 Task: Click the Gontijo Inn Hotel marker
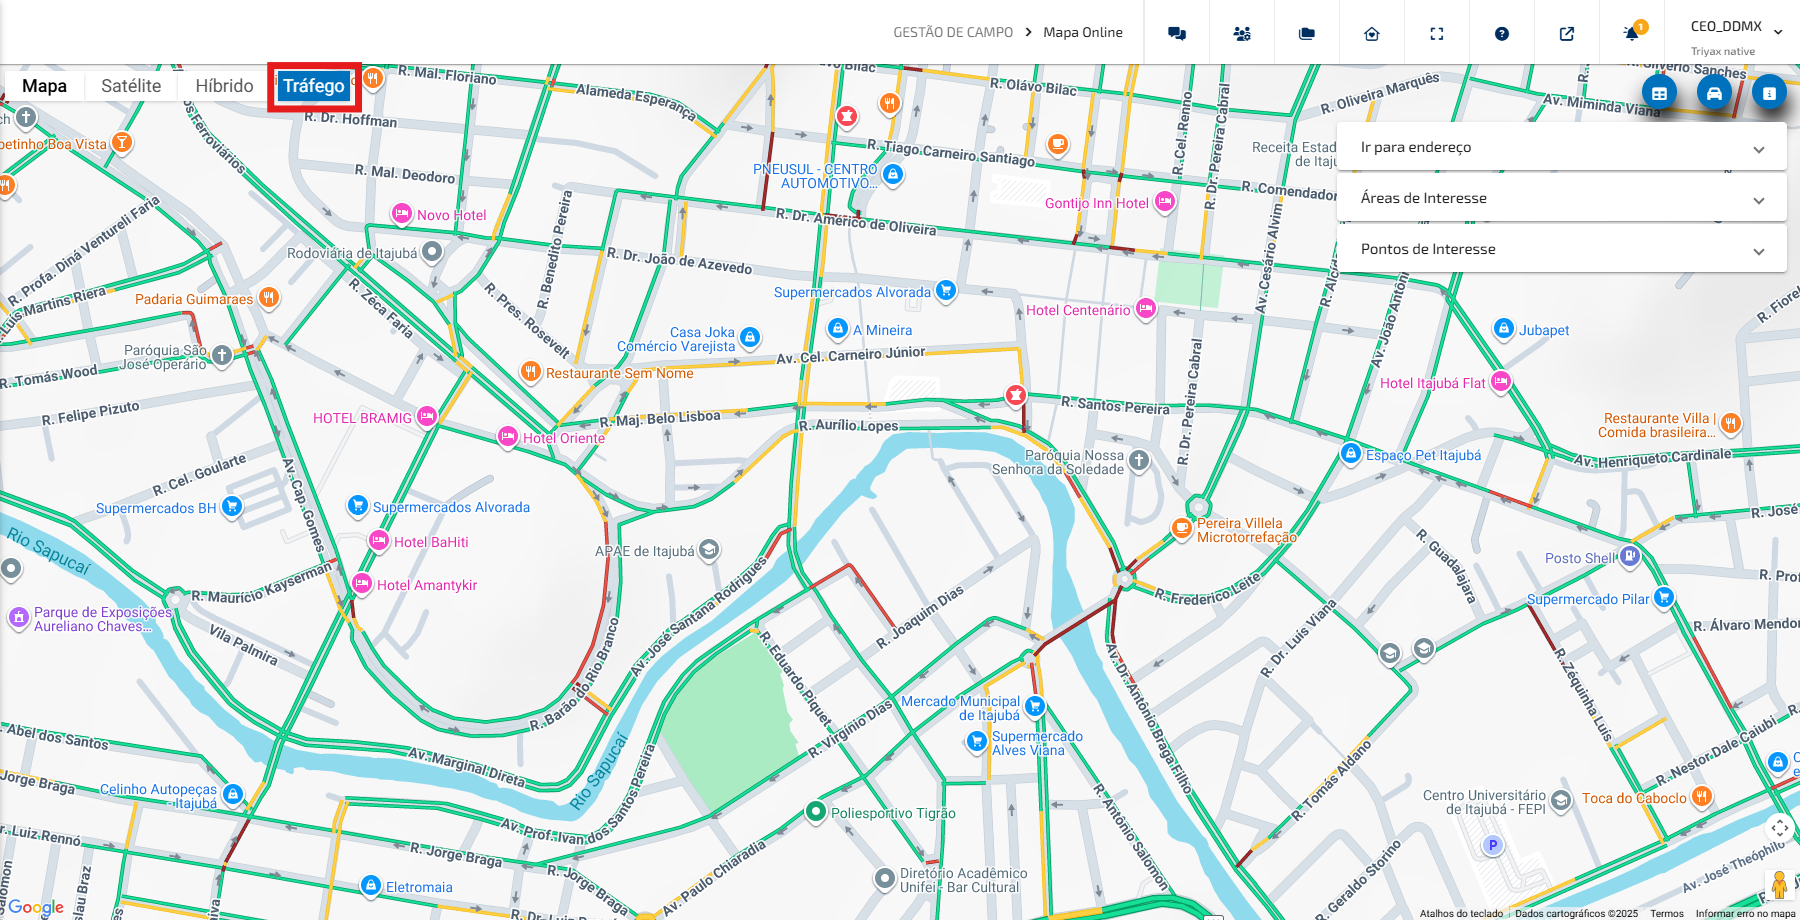[1165, 202]
